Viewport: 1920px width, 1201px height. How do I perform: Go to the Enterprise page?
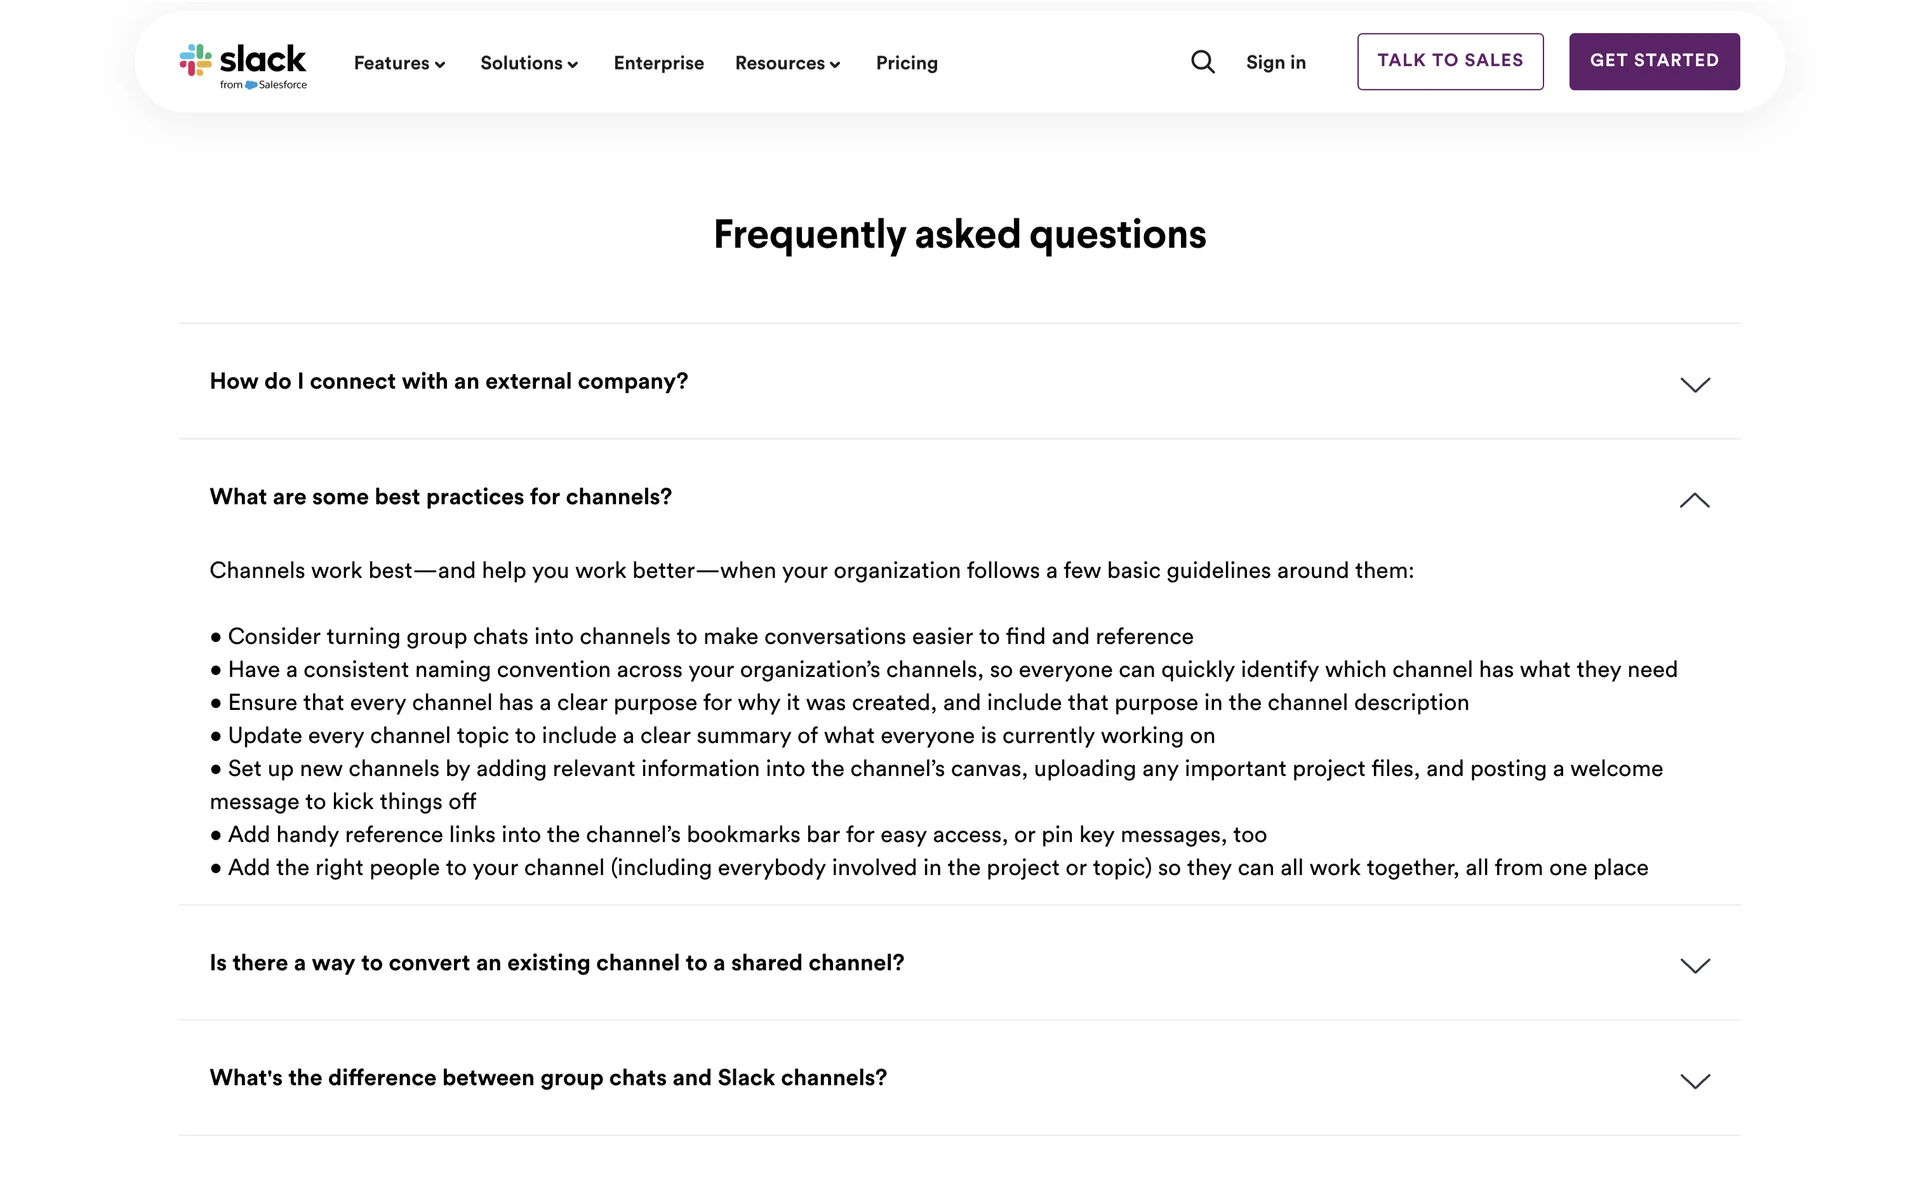(659, 63)
